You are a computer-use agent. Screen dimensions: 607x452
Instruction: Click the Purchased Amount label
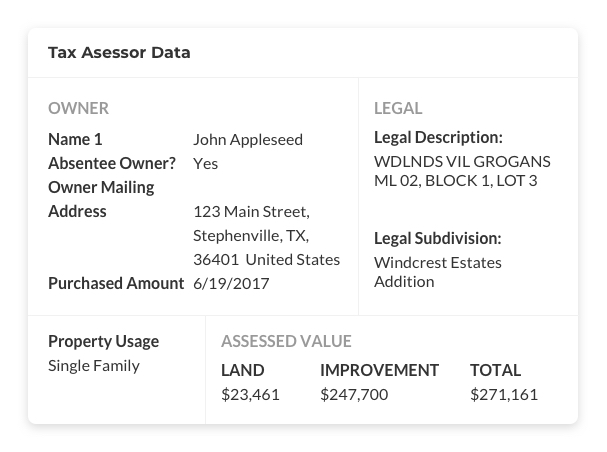click(116, 283)
